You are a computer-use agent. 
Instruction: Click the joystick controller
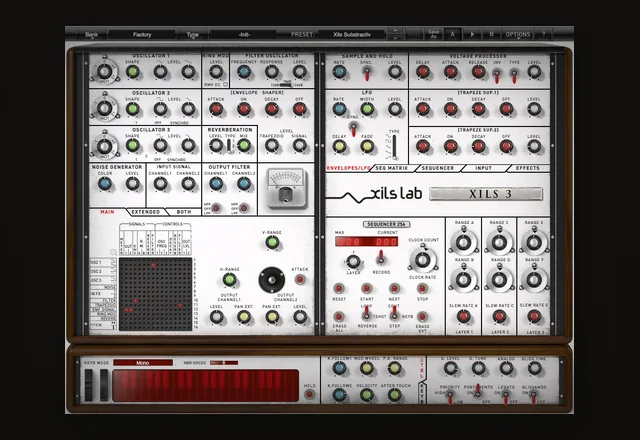click(x=272, y=280)
